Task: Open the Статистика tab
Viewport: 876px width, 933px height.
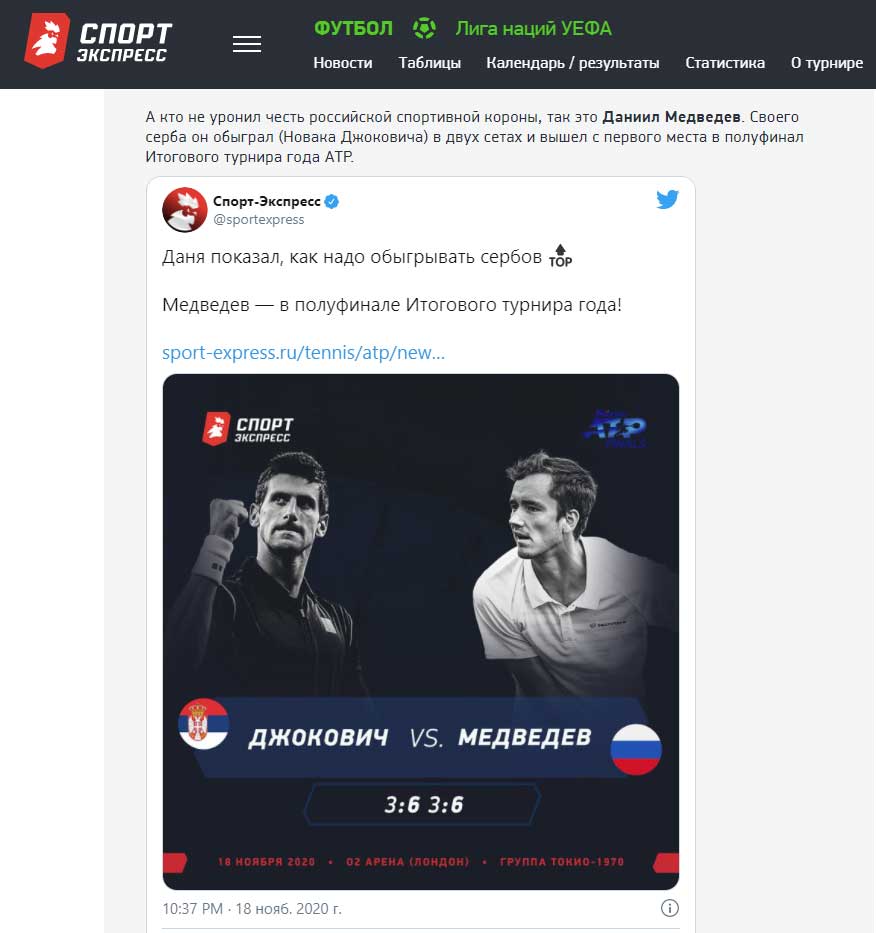Action: coord(725,62)
